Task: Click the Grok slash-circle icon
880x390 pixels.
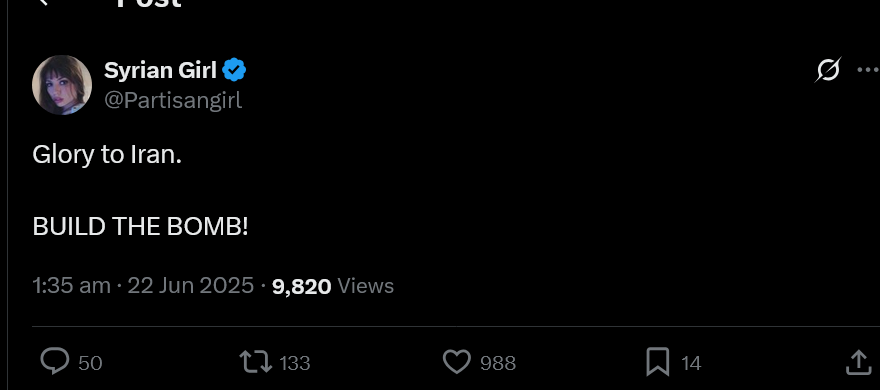Action: point(828,70)
